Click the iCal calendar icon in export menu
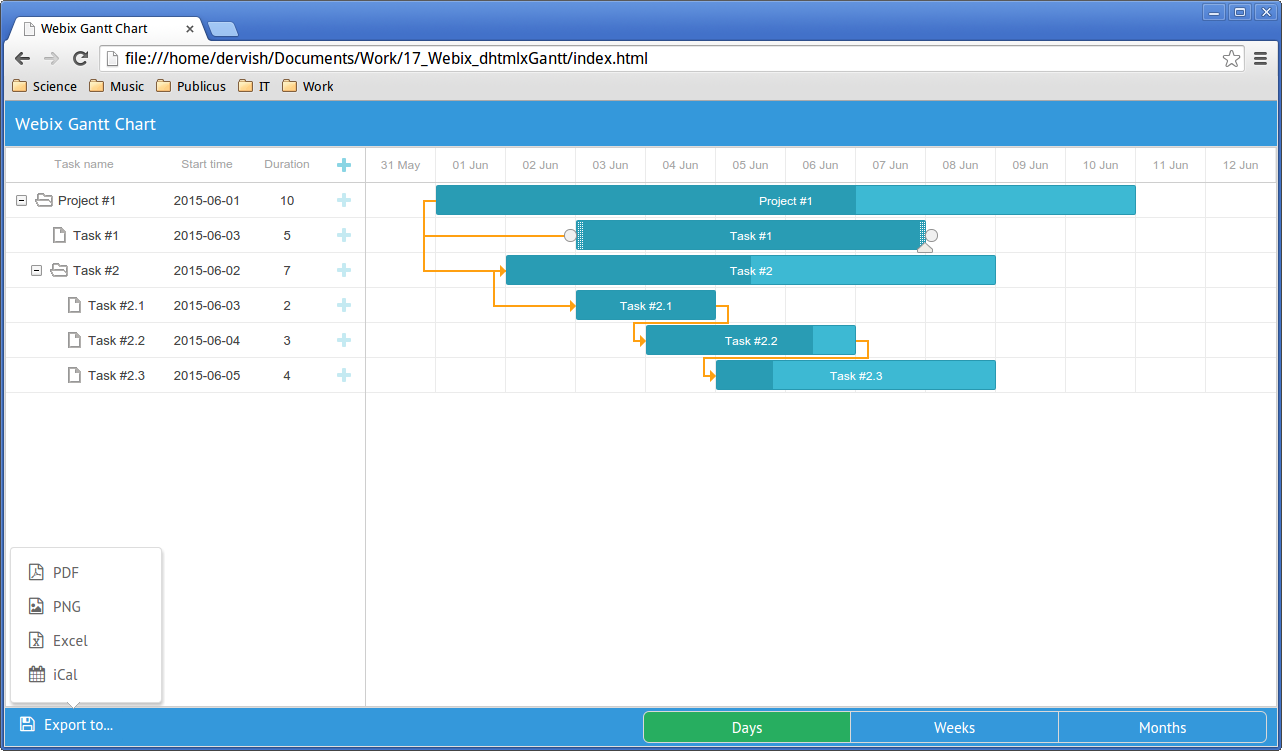Screen dimensions: 1282x751 (36, 674)
